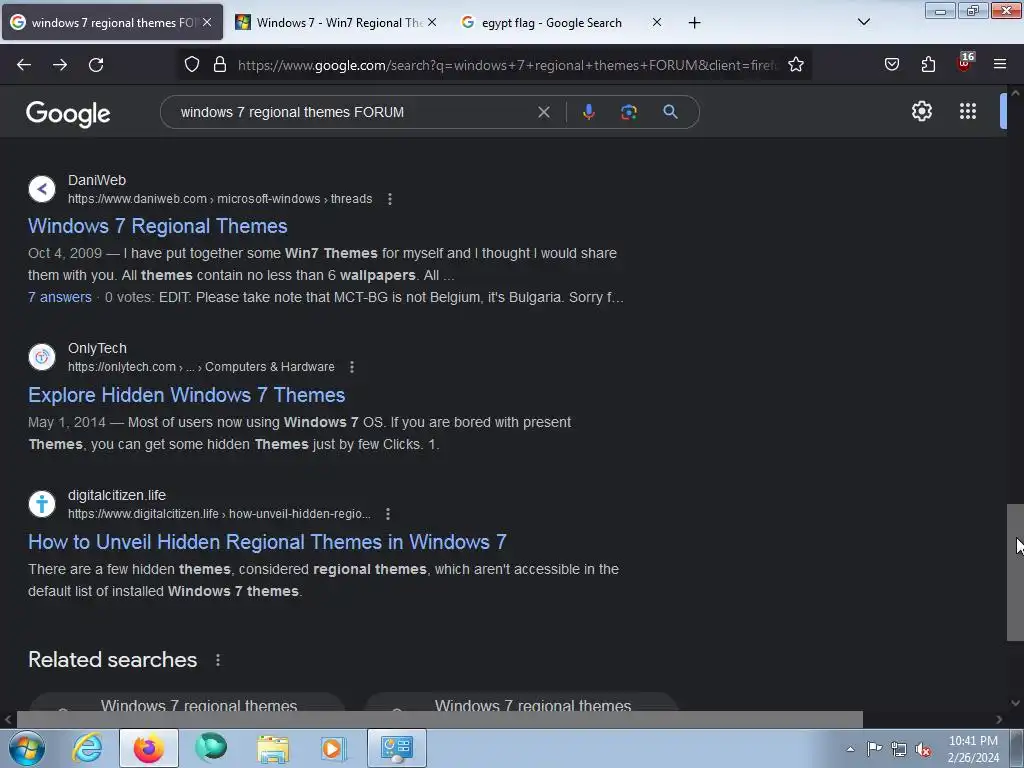Reload the current page

point(96,65)
